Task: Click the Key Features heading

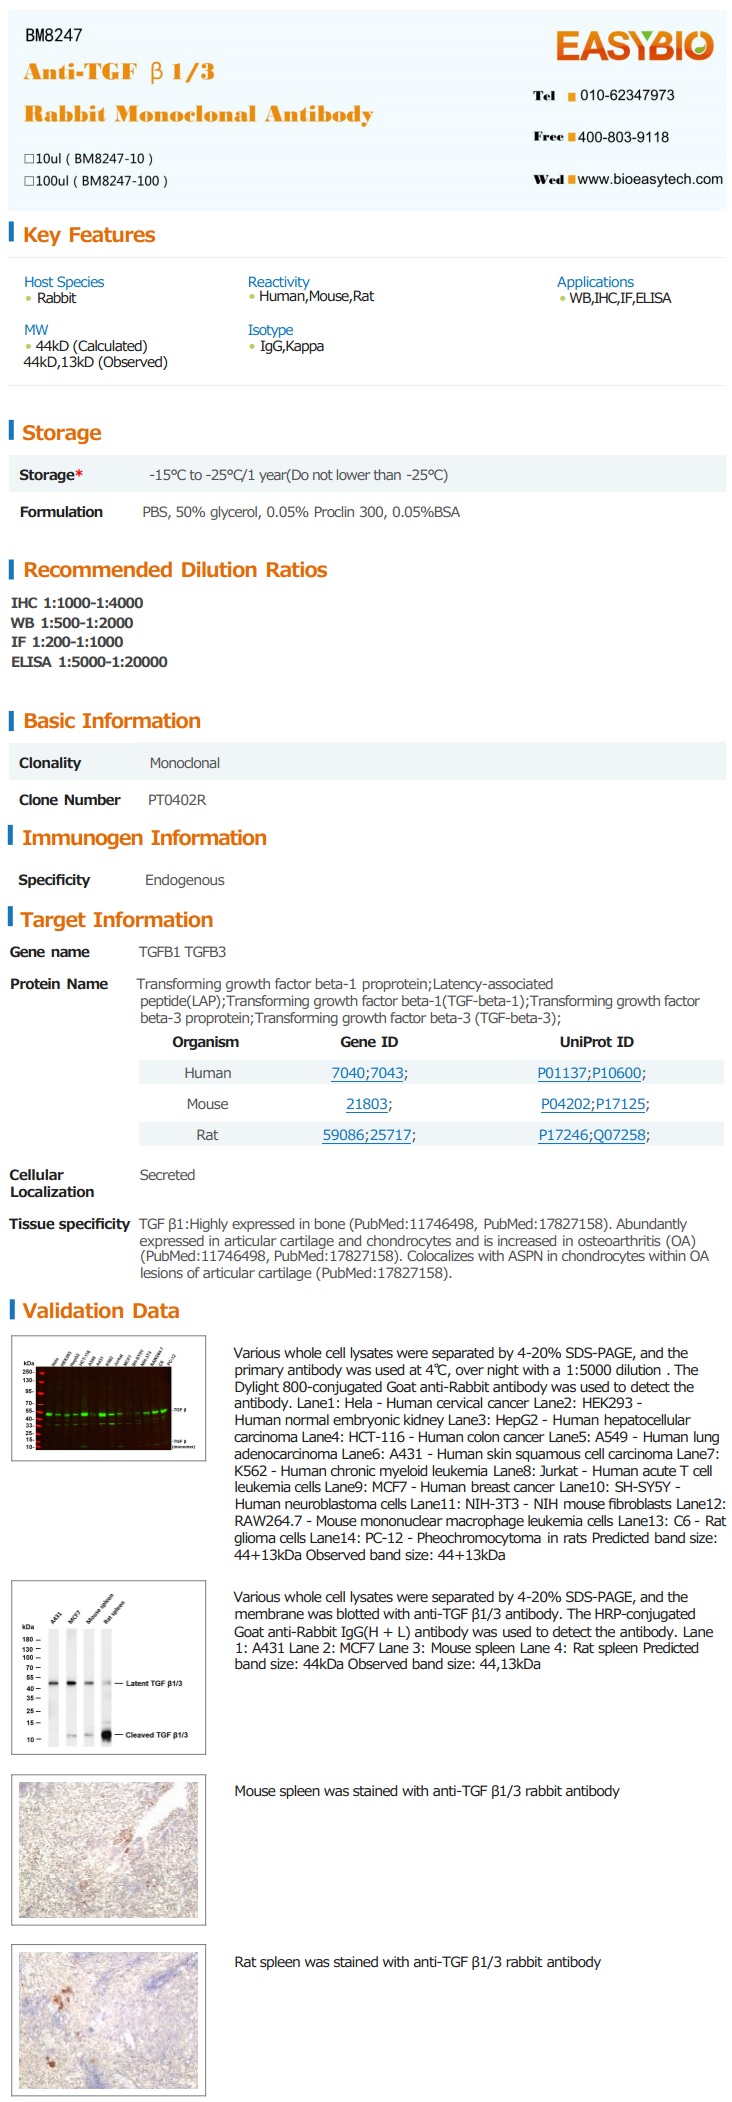Action: coord(89,235)
